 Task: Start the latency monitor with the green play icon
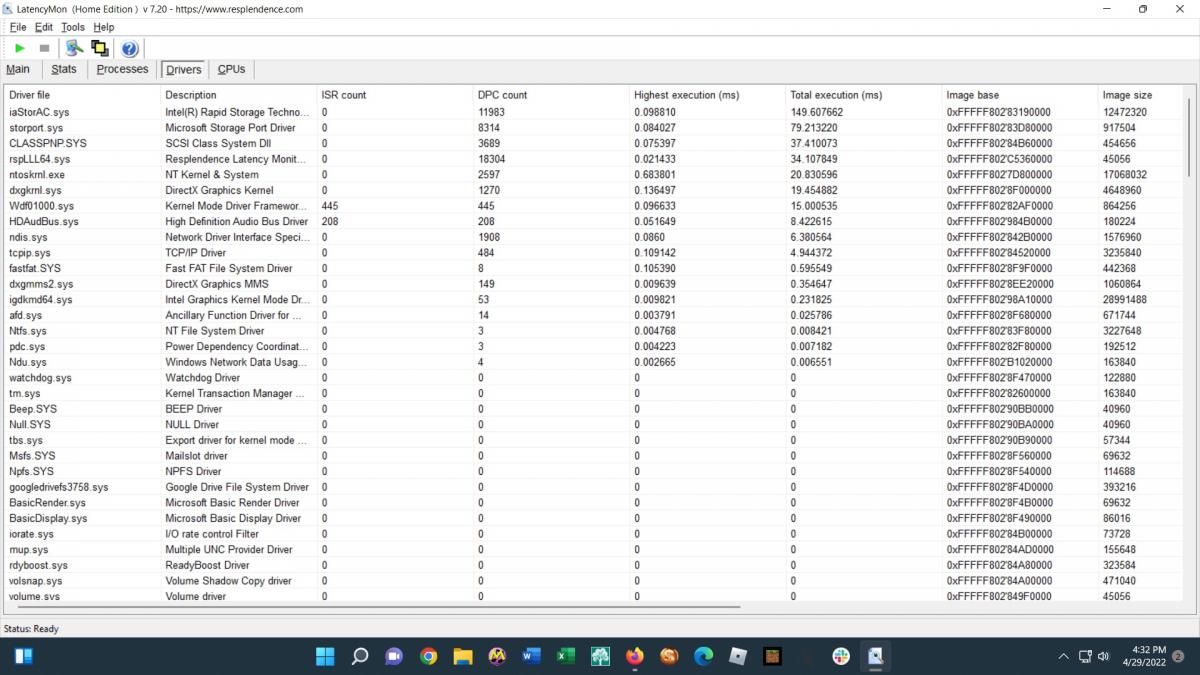pyautogui.click(x=20, y=48)
